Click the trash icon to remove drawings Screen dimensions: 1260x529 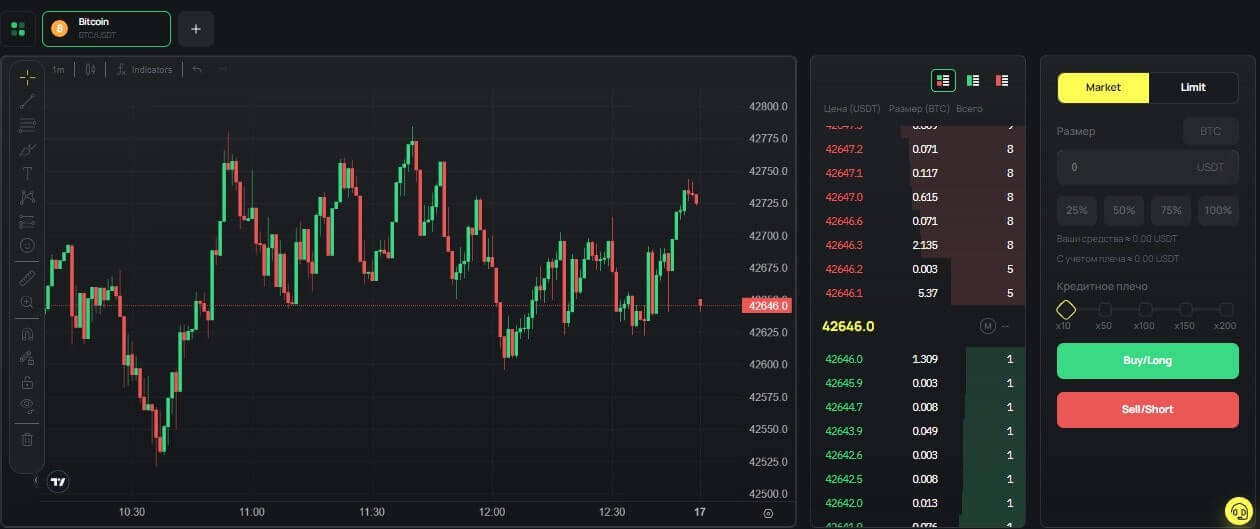coord(27,439)
